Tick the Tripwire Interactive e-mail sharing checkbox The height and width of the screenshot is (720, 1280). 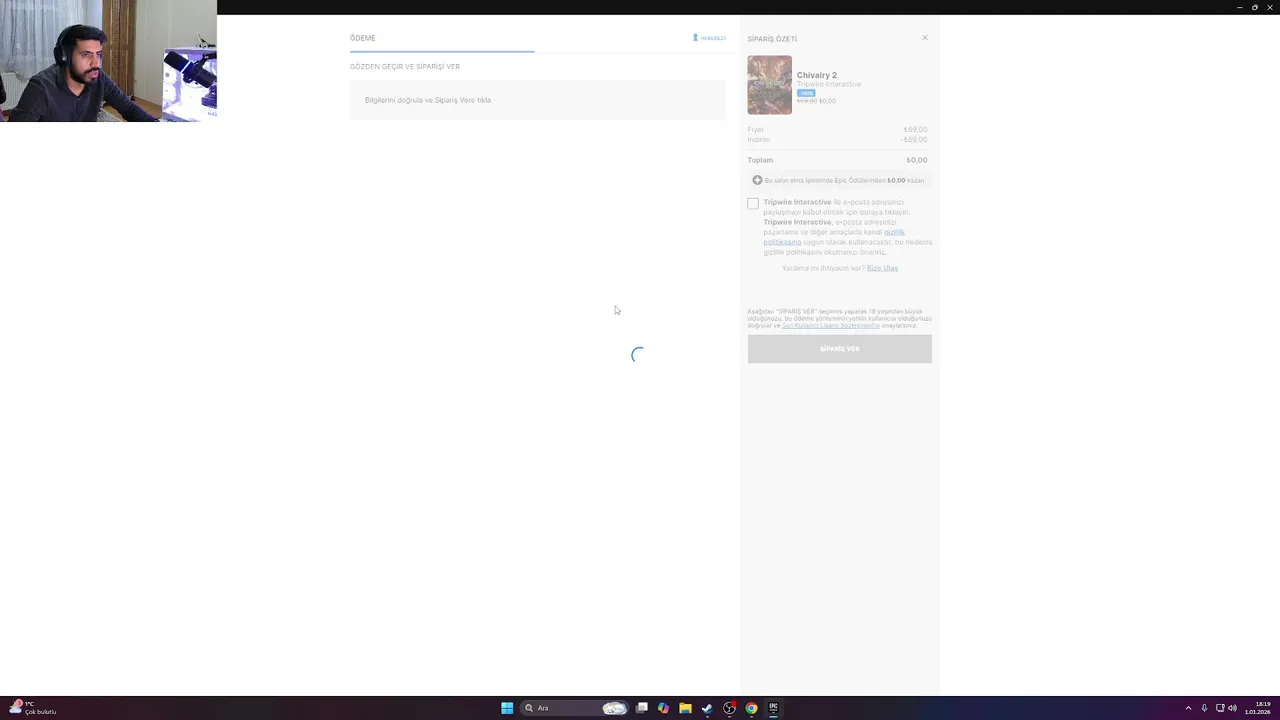[x=753, y=203]
